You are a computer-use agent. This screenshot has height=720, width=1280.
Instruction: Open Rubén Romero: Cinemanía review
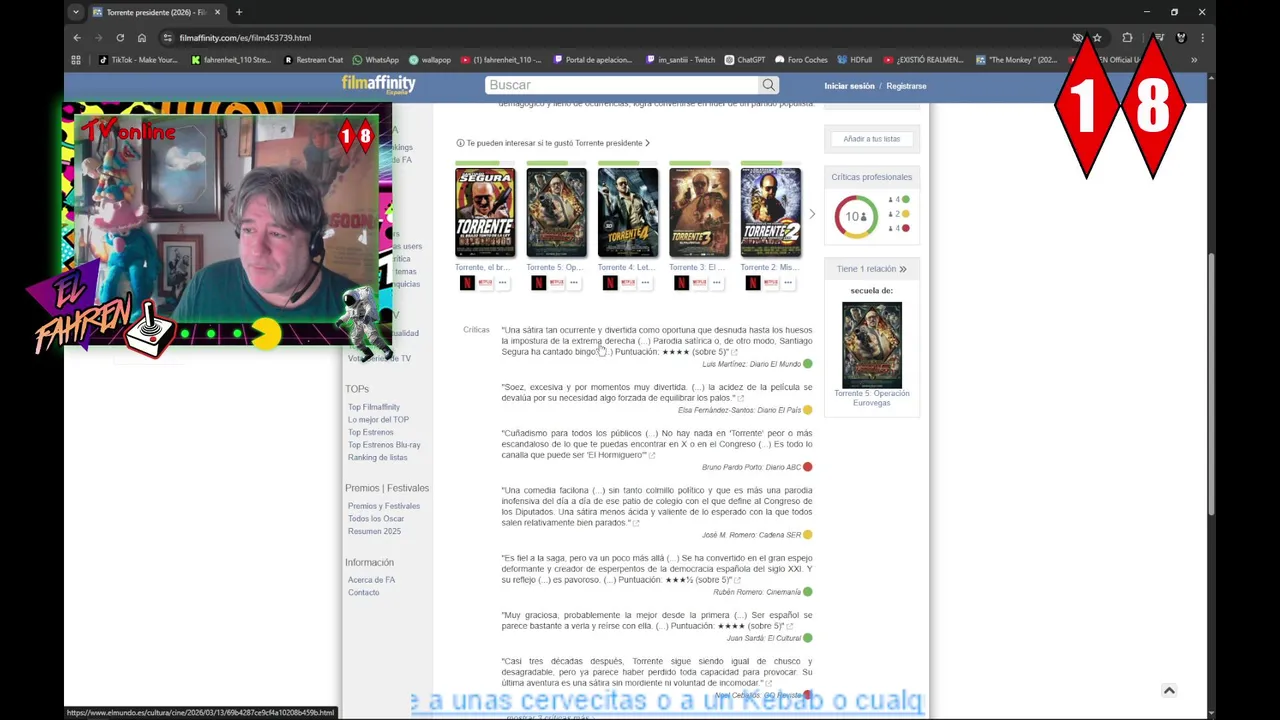(757, 592)
